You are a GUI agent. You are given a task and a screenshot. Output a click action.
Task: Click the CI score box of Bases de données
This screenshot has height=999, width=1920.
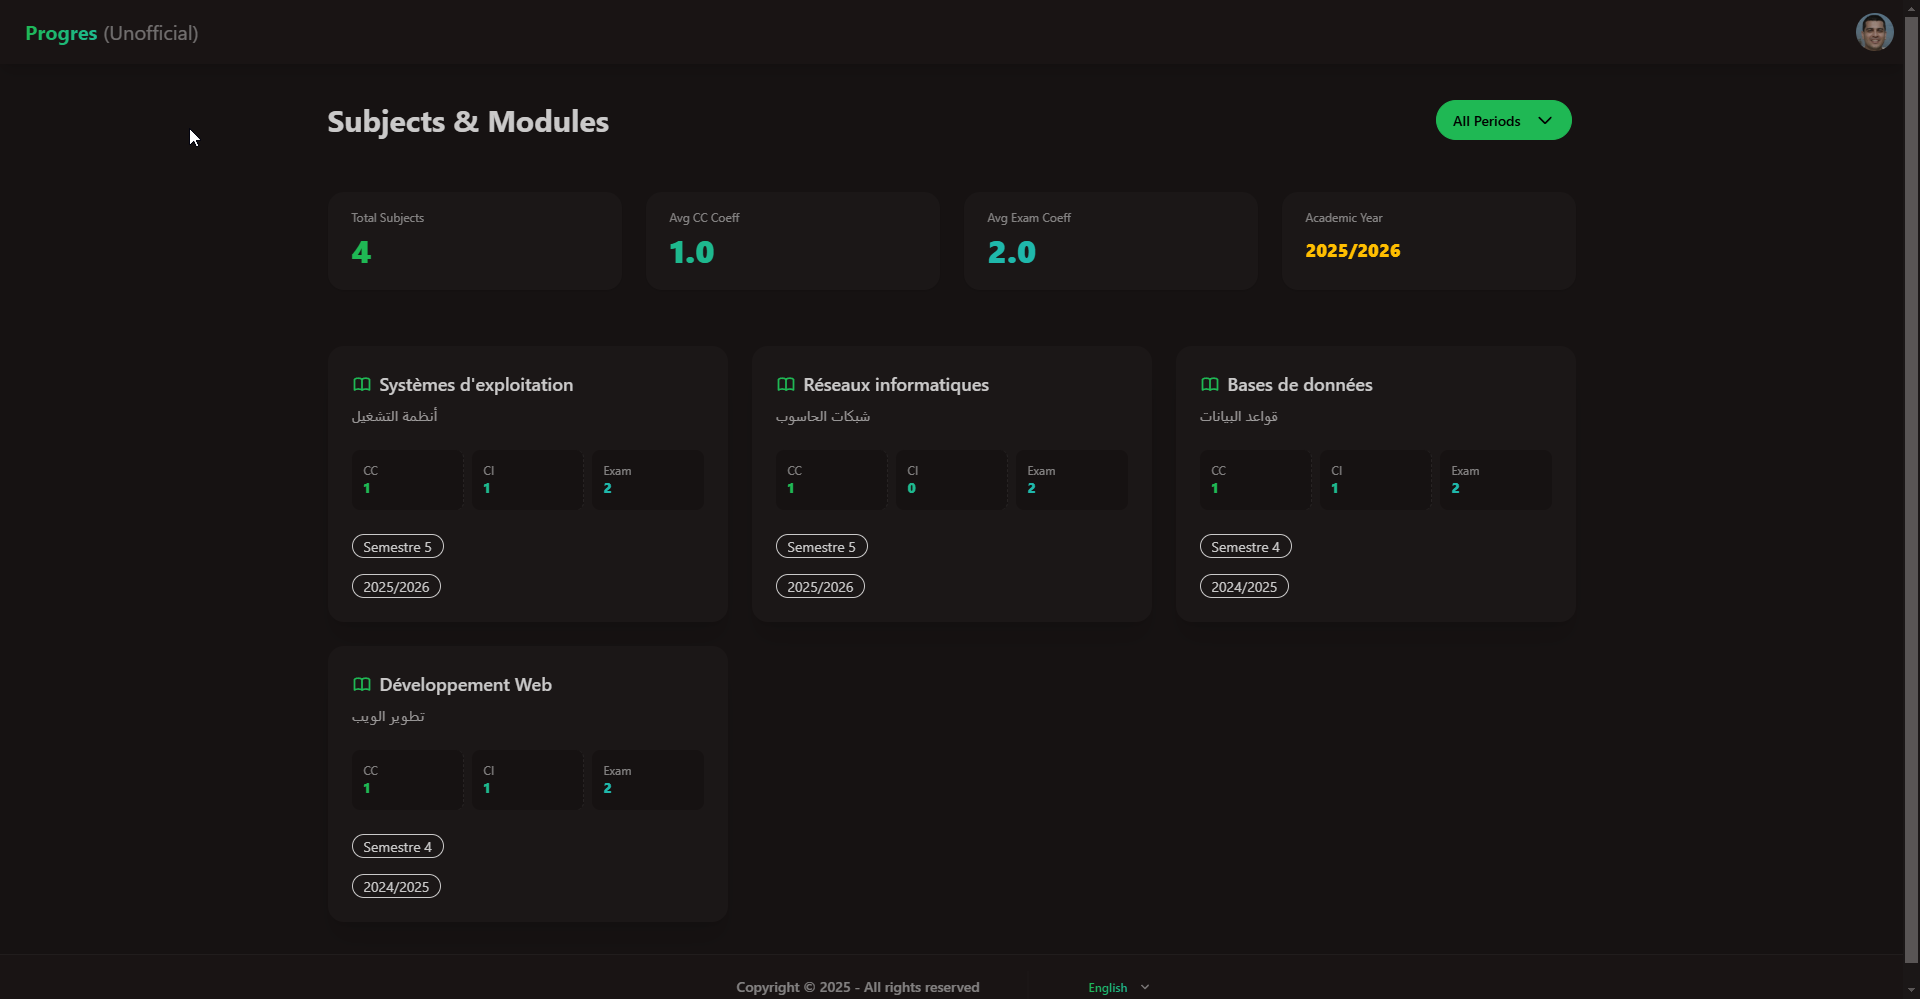coord(1374,479)
